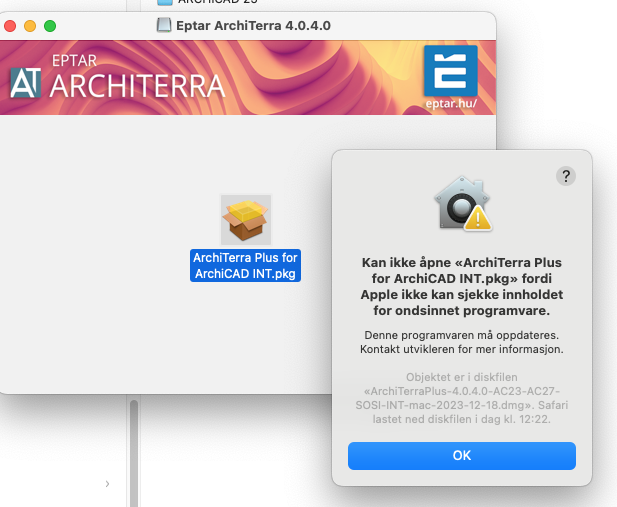
Task: Select the ArchiTerra Plus for ArchiCAD INT.pkg filename label
Action: click(245, 266)
